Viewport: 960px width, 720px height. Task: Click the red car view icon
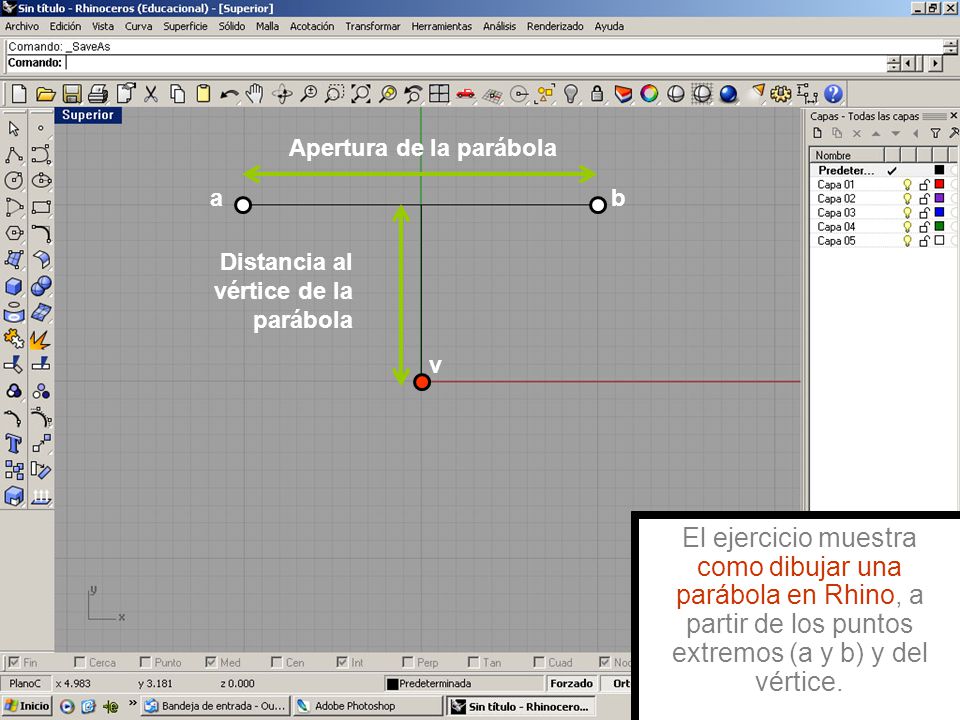tap(465, 94)
